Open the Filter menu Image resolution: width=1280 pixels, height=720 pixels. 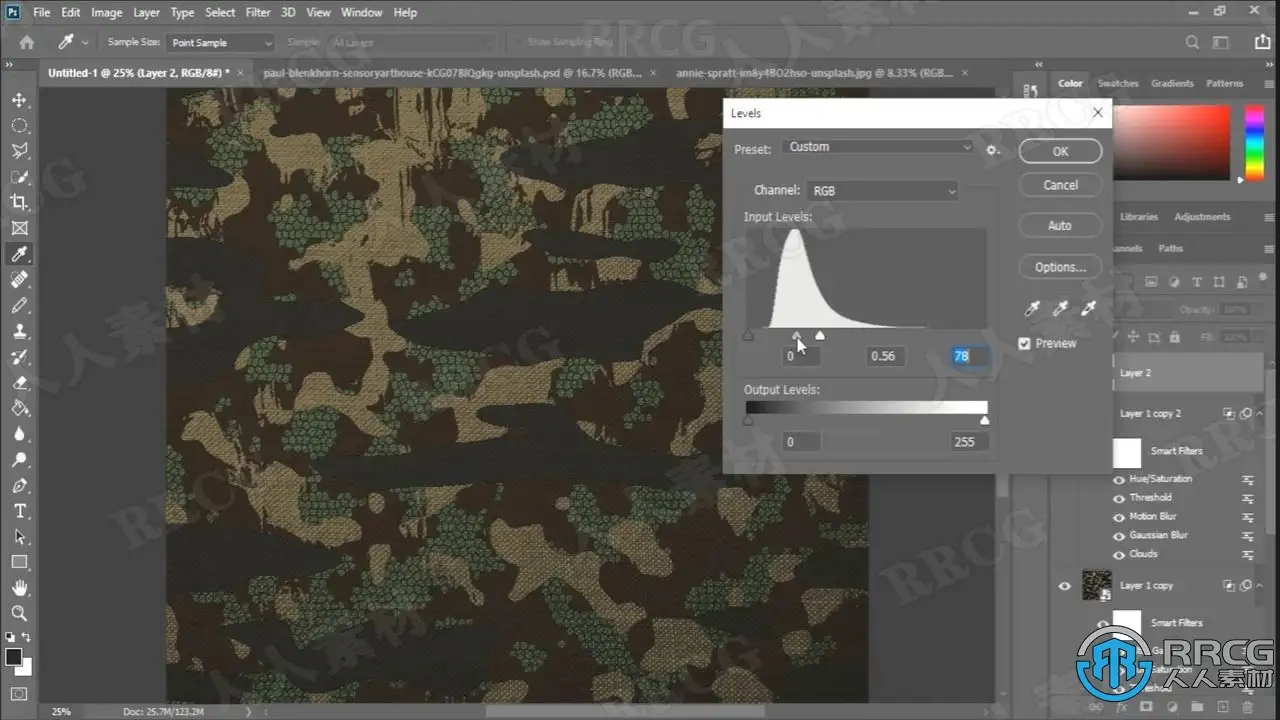click(x=258, y=13)
